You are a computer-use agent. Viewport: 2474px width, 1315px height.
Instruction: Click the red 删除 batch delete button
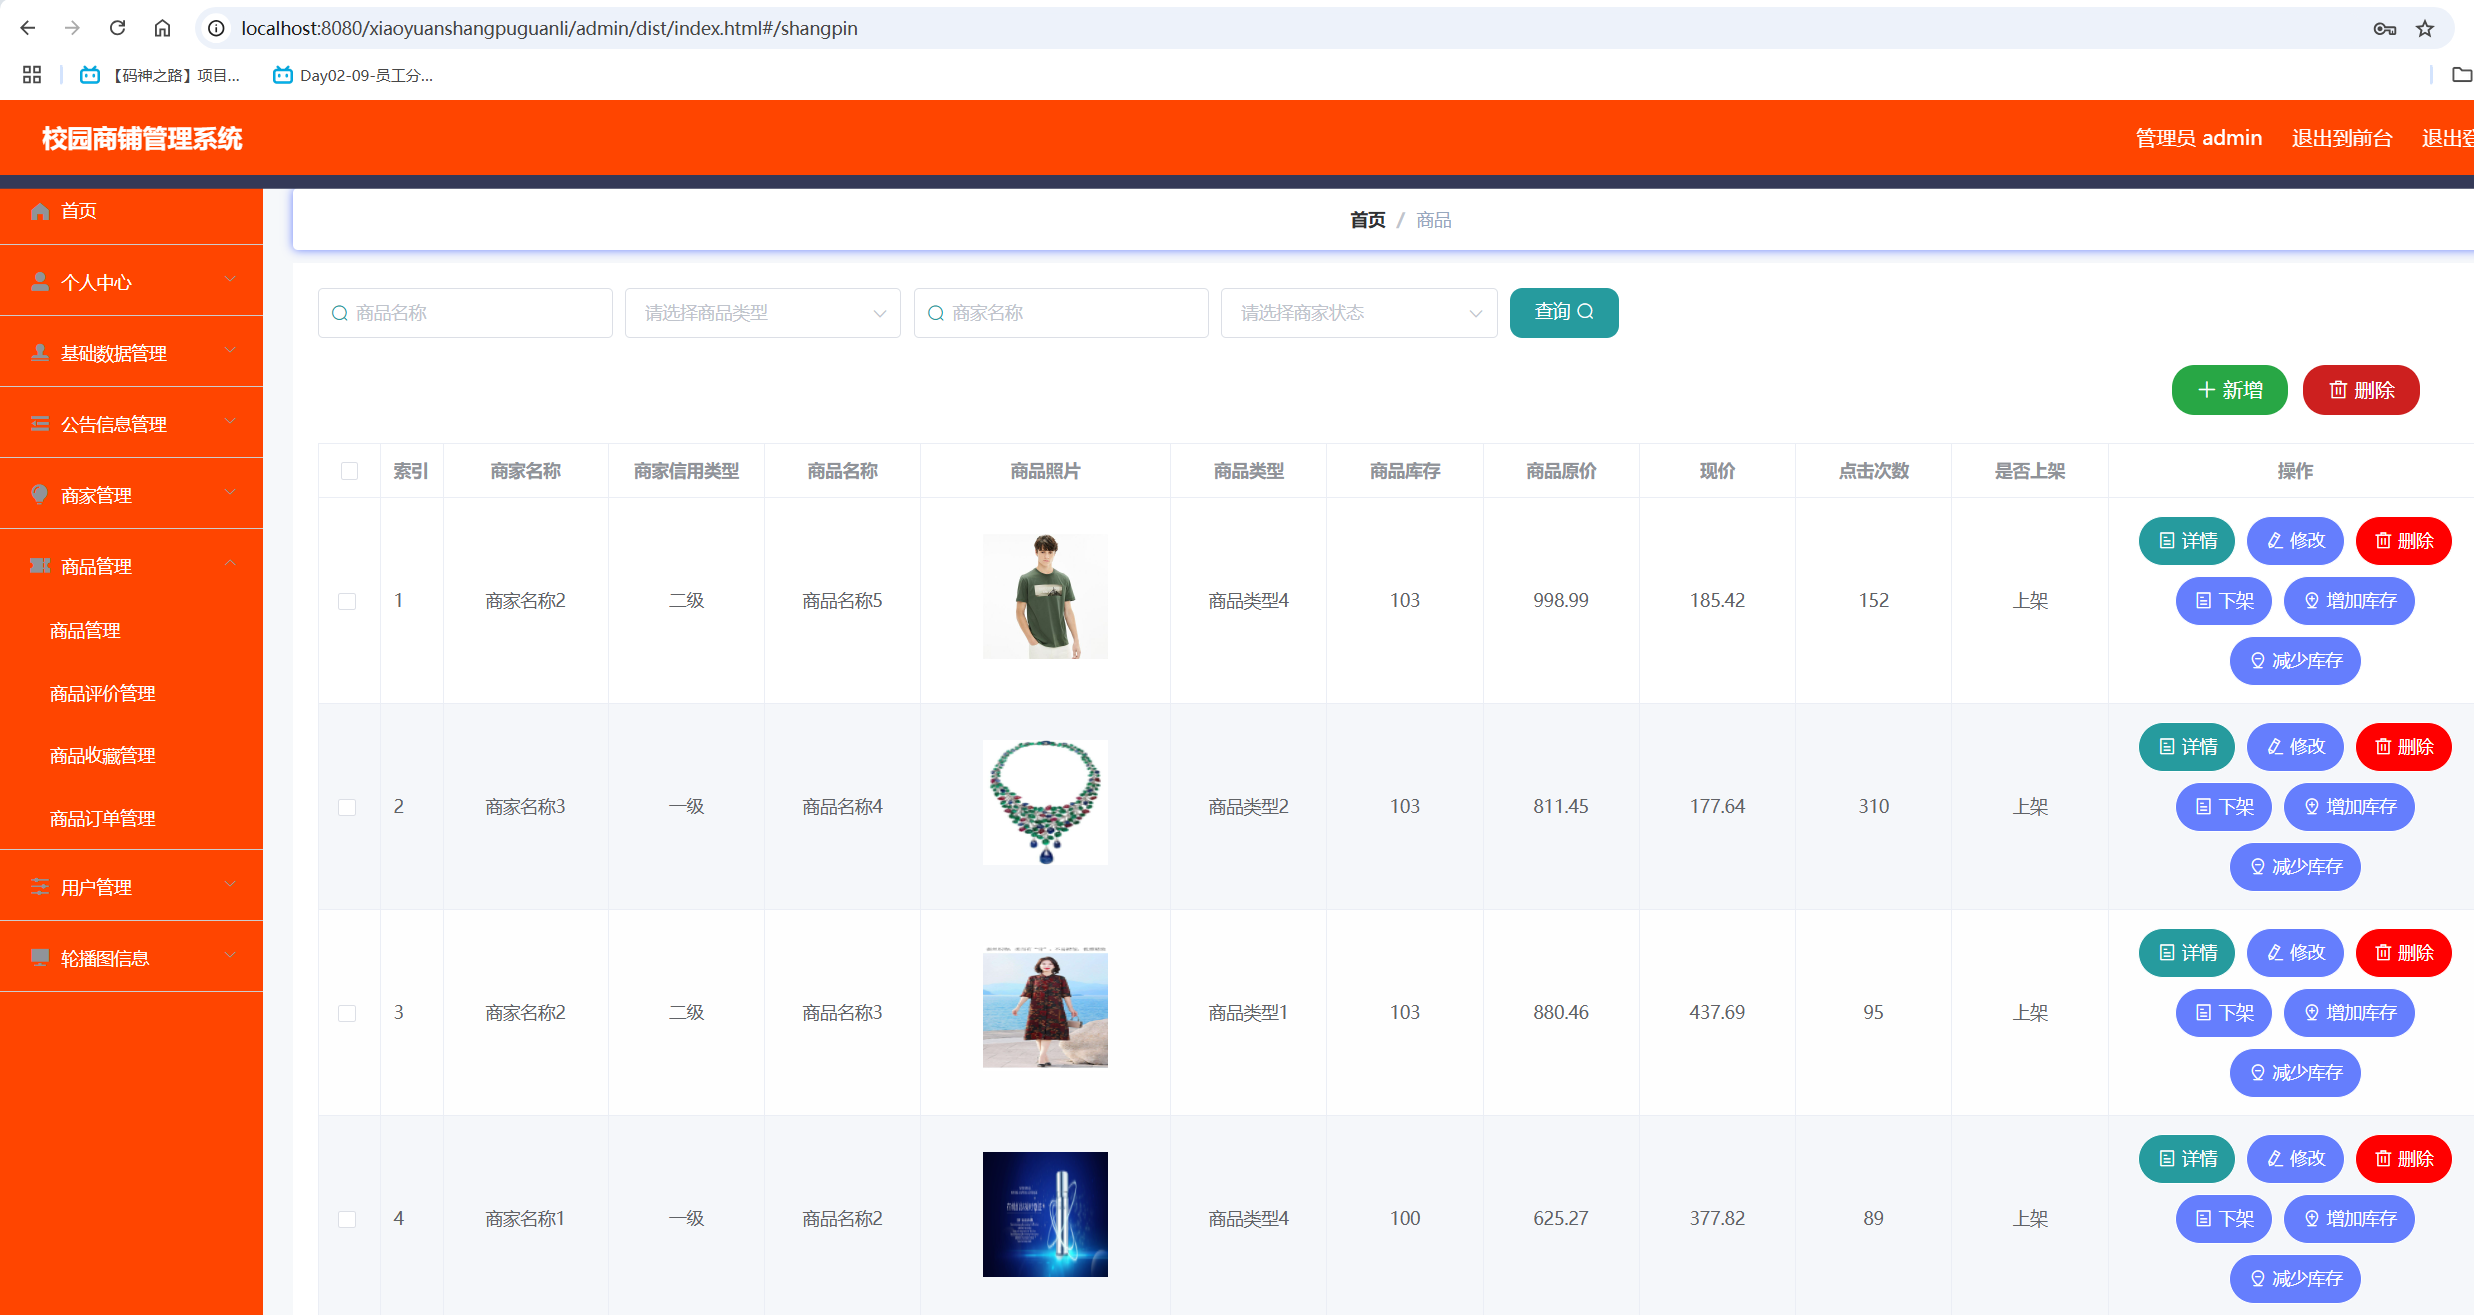[2361, 390]
